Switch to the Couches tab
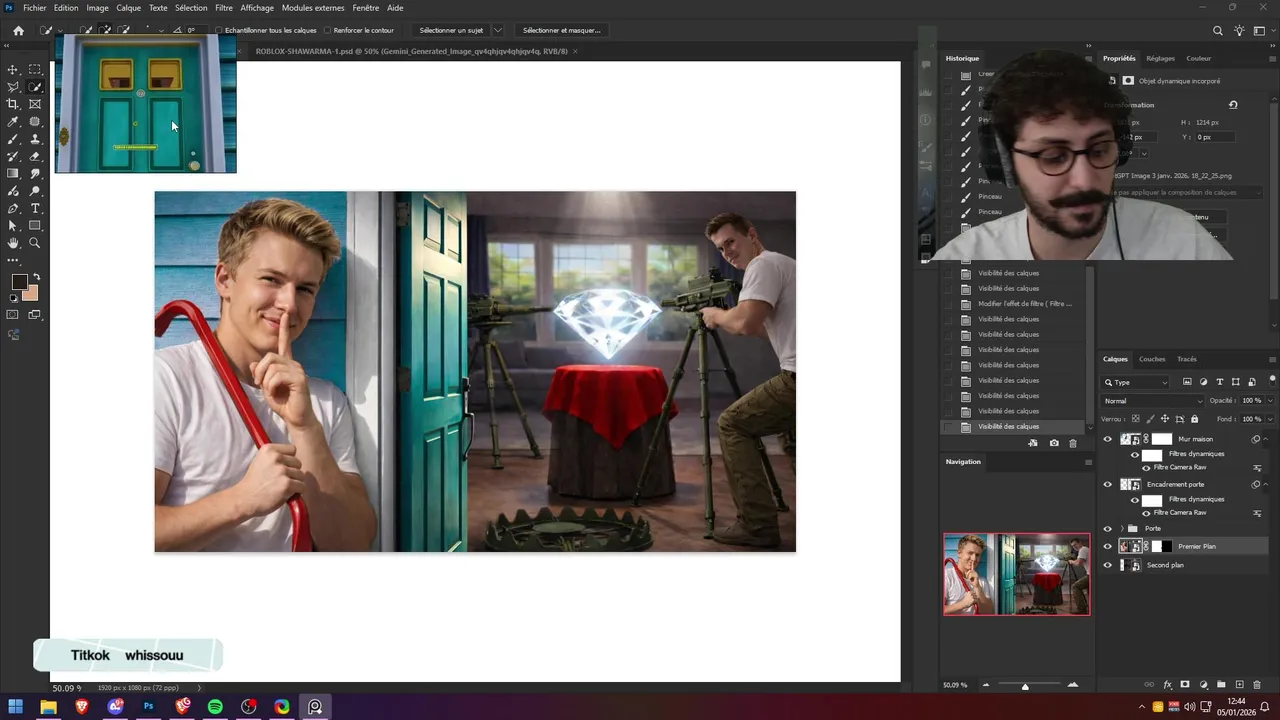The image size is (1280, 720). [x=1152, y=359]
